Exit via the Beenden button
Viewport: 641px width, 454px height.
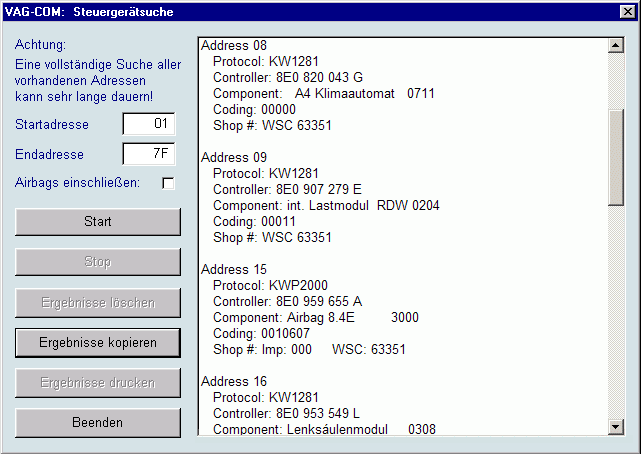[x=98, y=422]
